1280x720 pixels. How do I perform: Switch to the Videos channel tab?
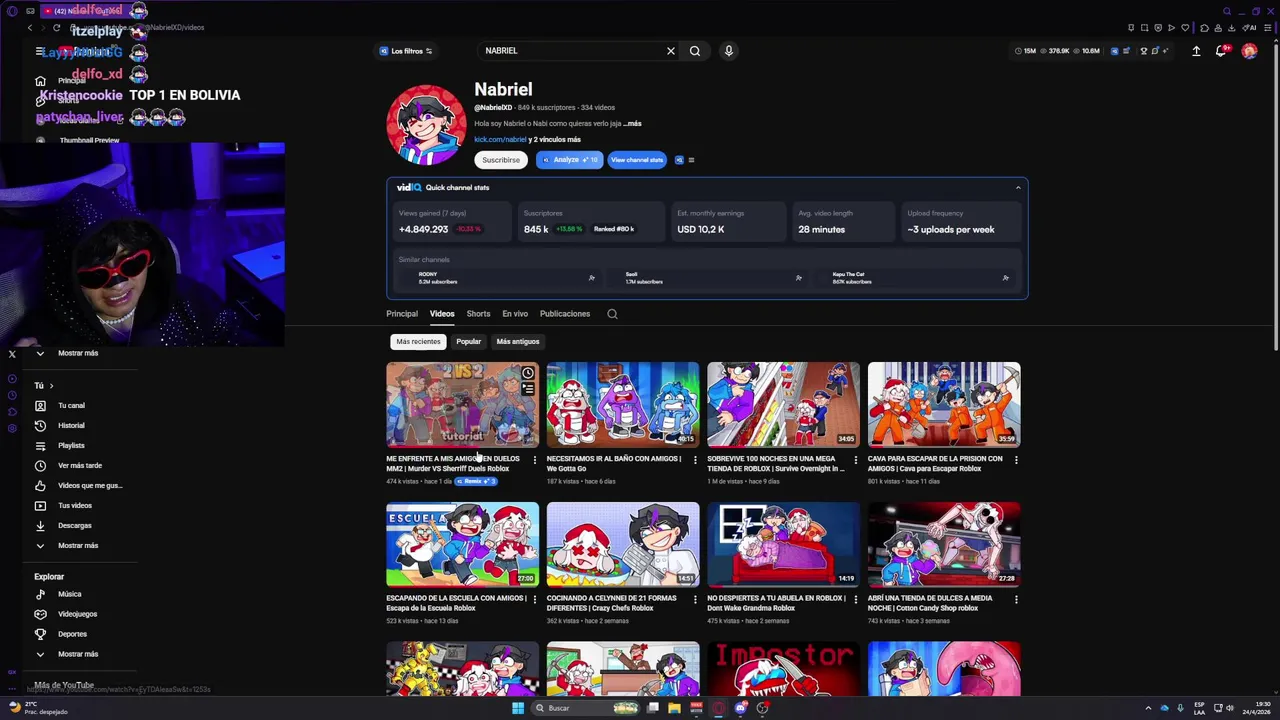tap(442, 314)
